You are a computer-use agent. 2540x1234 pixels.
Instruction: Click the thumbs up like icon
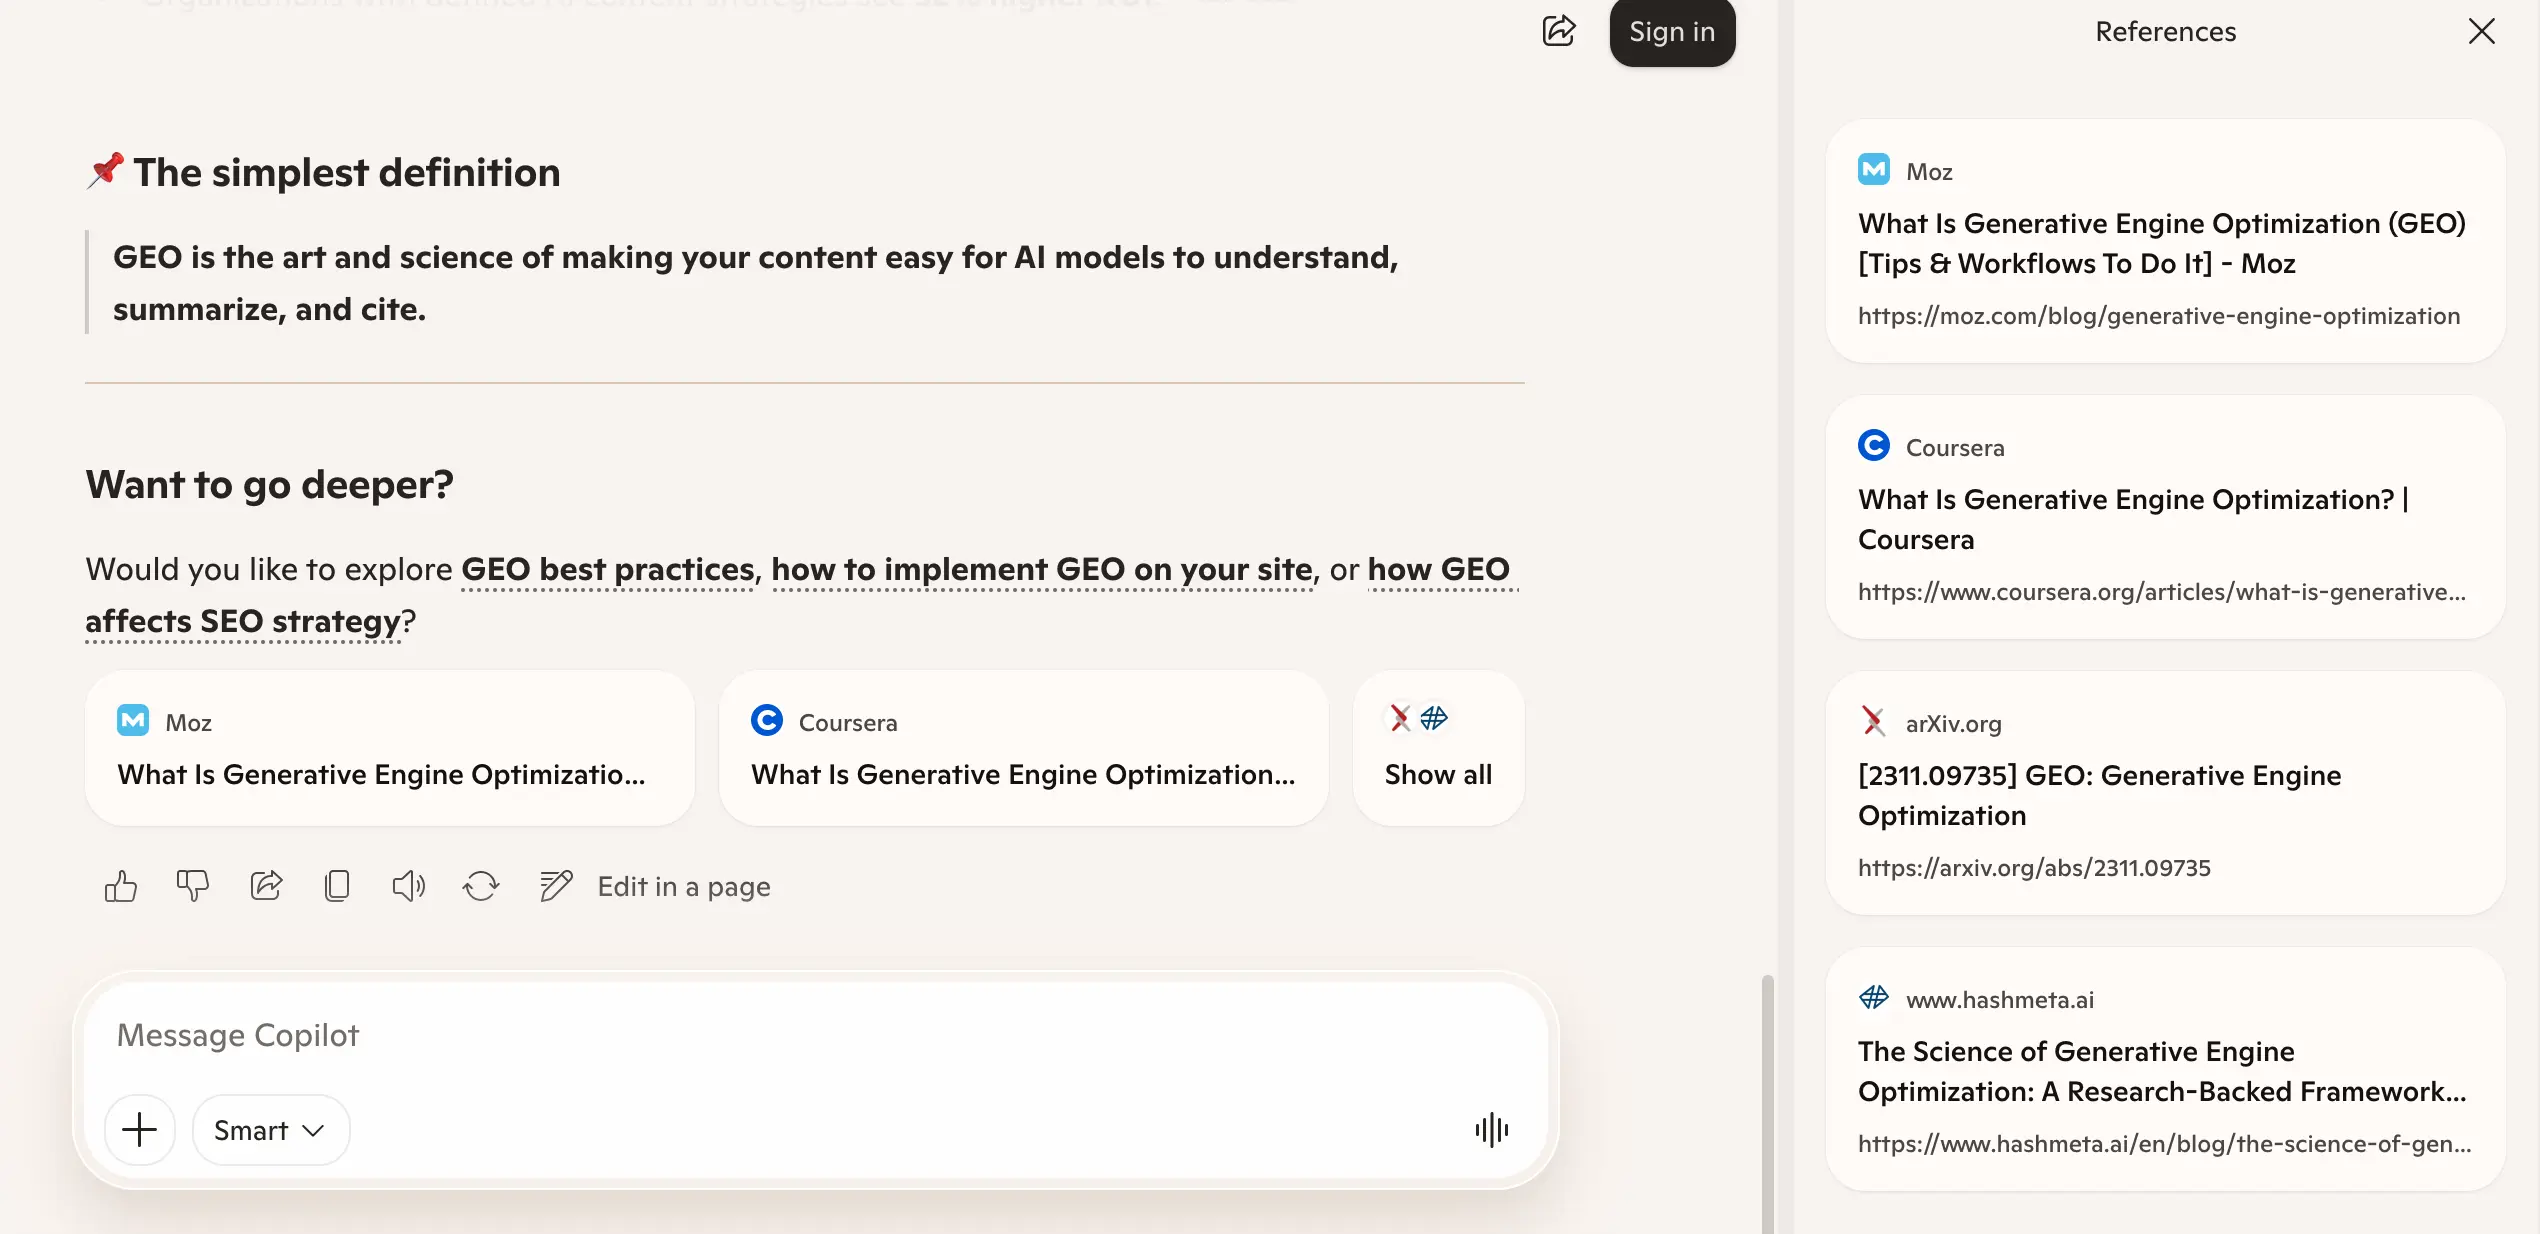(x=121, y=886)
